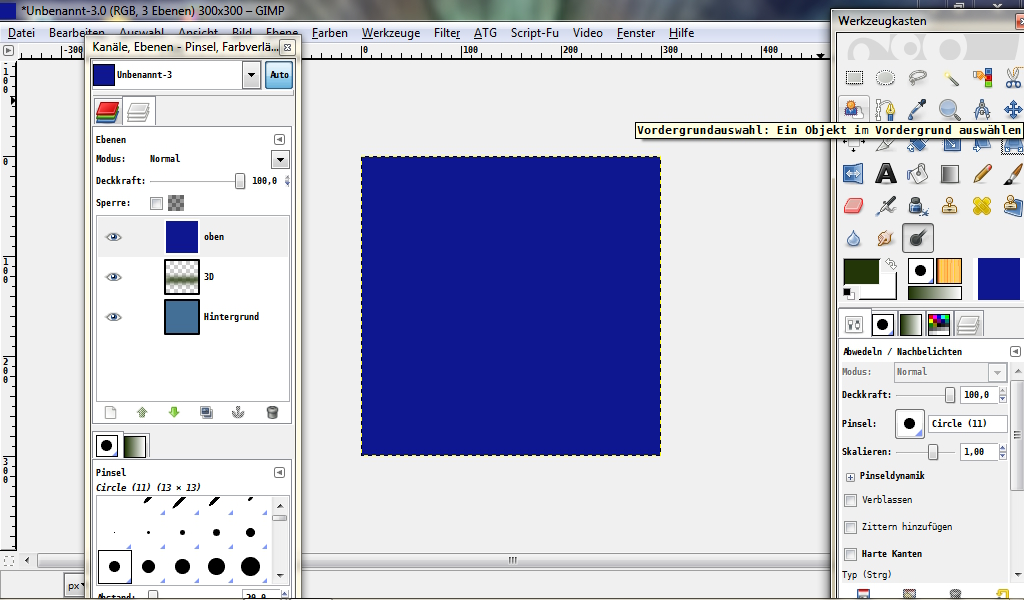Enable Harte Kanten checkbox
Image resolution: width=1024 pixels, height=600 pixels.
click(850, 554)
